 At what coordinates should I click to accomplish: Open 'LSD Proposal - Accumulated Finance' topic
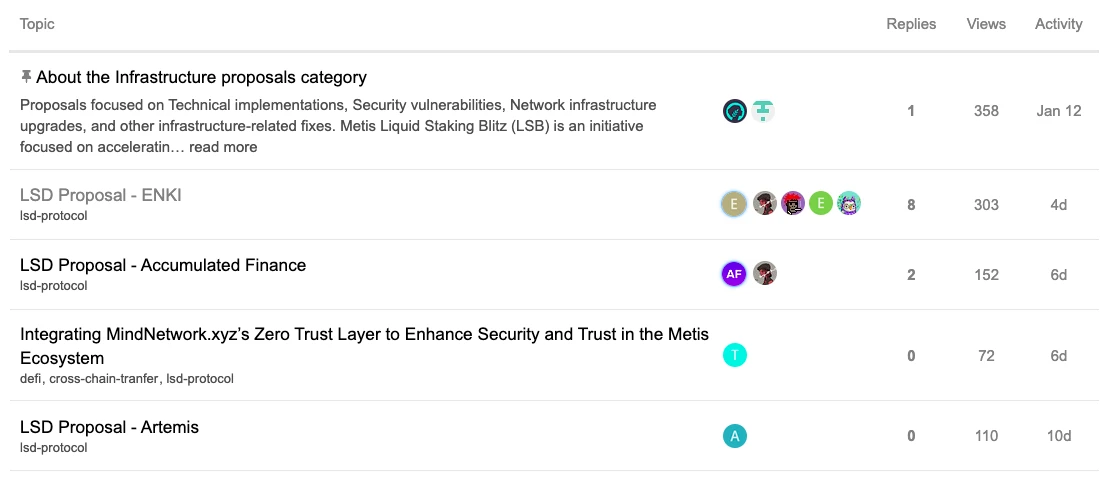pos(163,265)
